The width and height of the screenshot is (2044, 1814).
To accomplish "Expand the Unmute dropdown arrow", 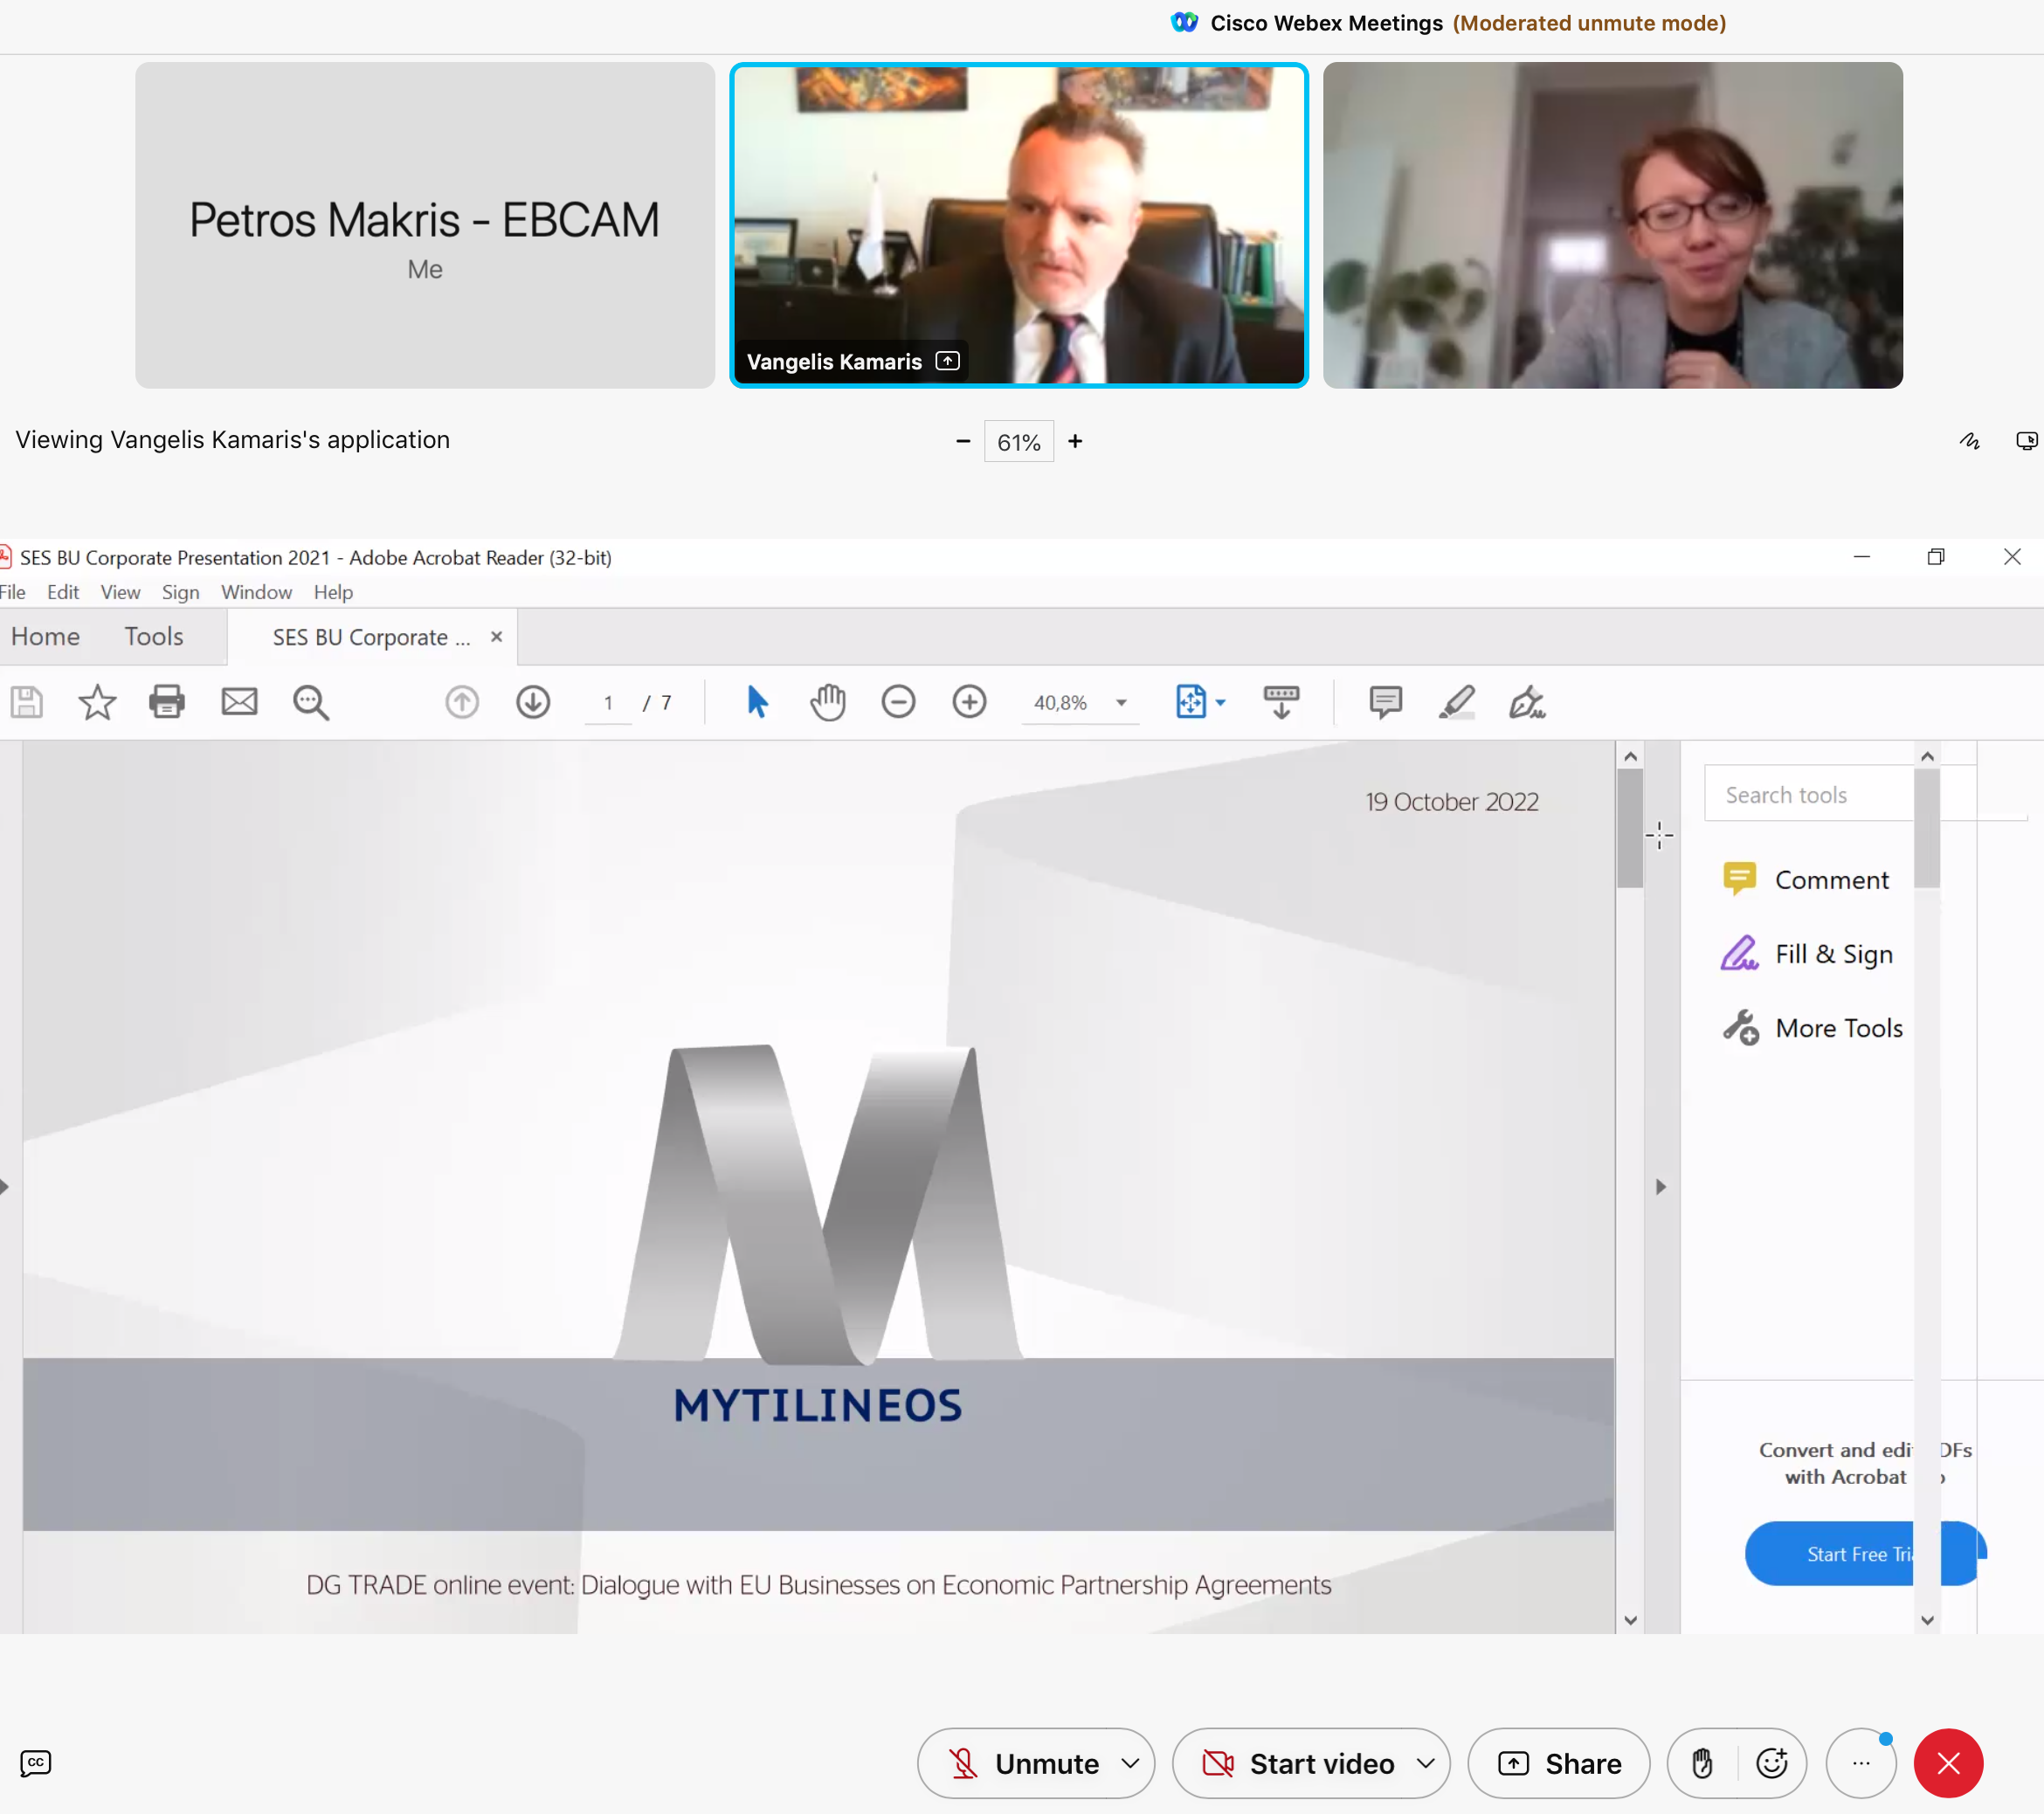I will (1135, 1762).
